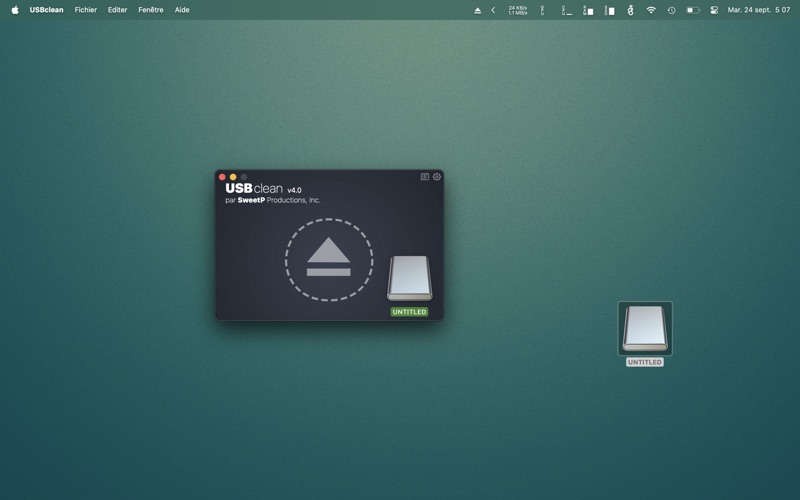Minimize the USBclean window
800x500 pixels.
point(233,177)
